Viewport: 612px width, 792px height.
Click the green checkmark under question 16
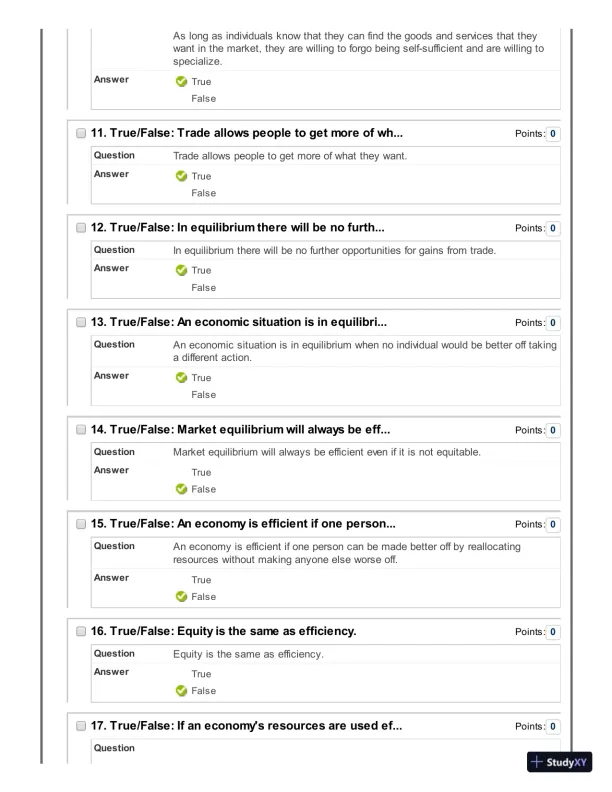coord(181,692)
